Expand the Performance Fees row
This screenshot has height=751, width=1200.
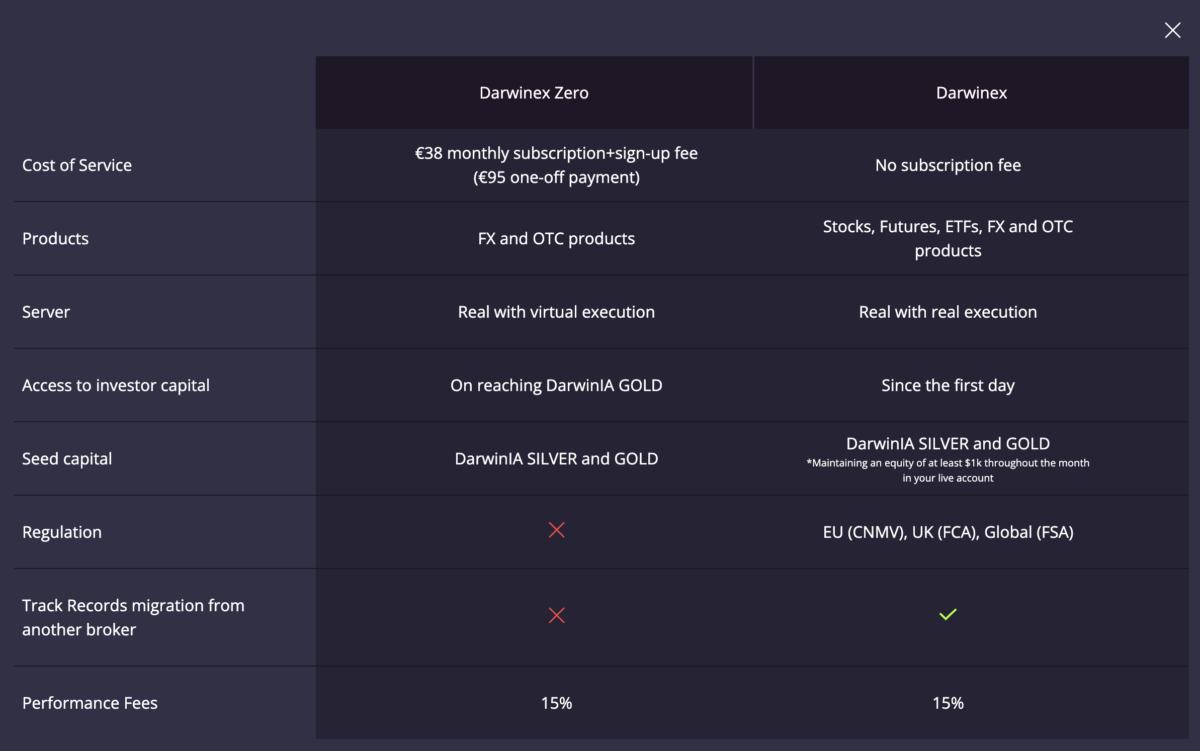[x=89, y=703]
